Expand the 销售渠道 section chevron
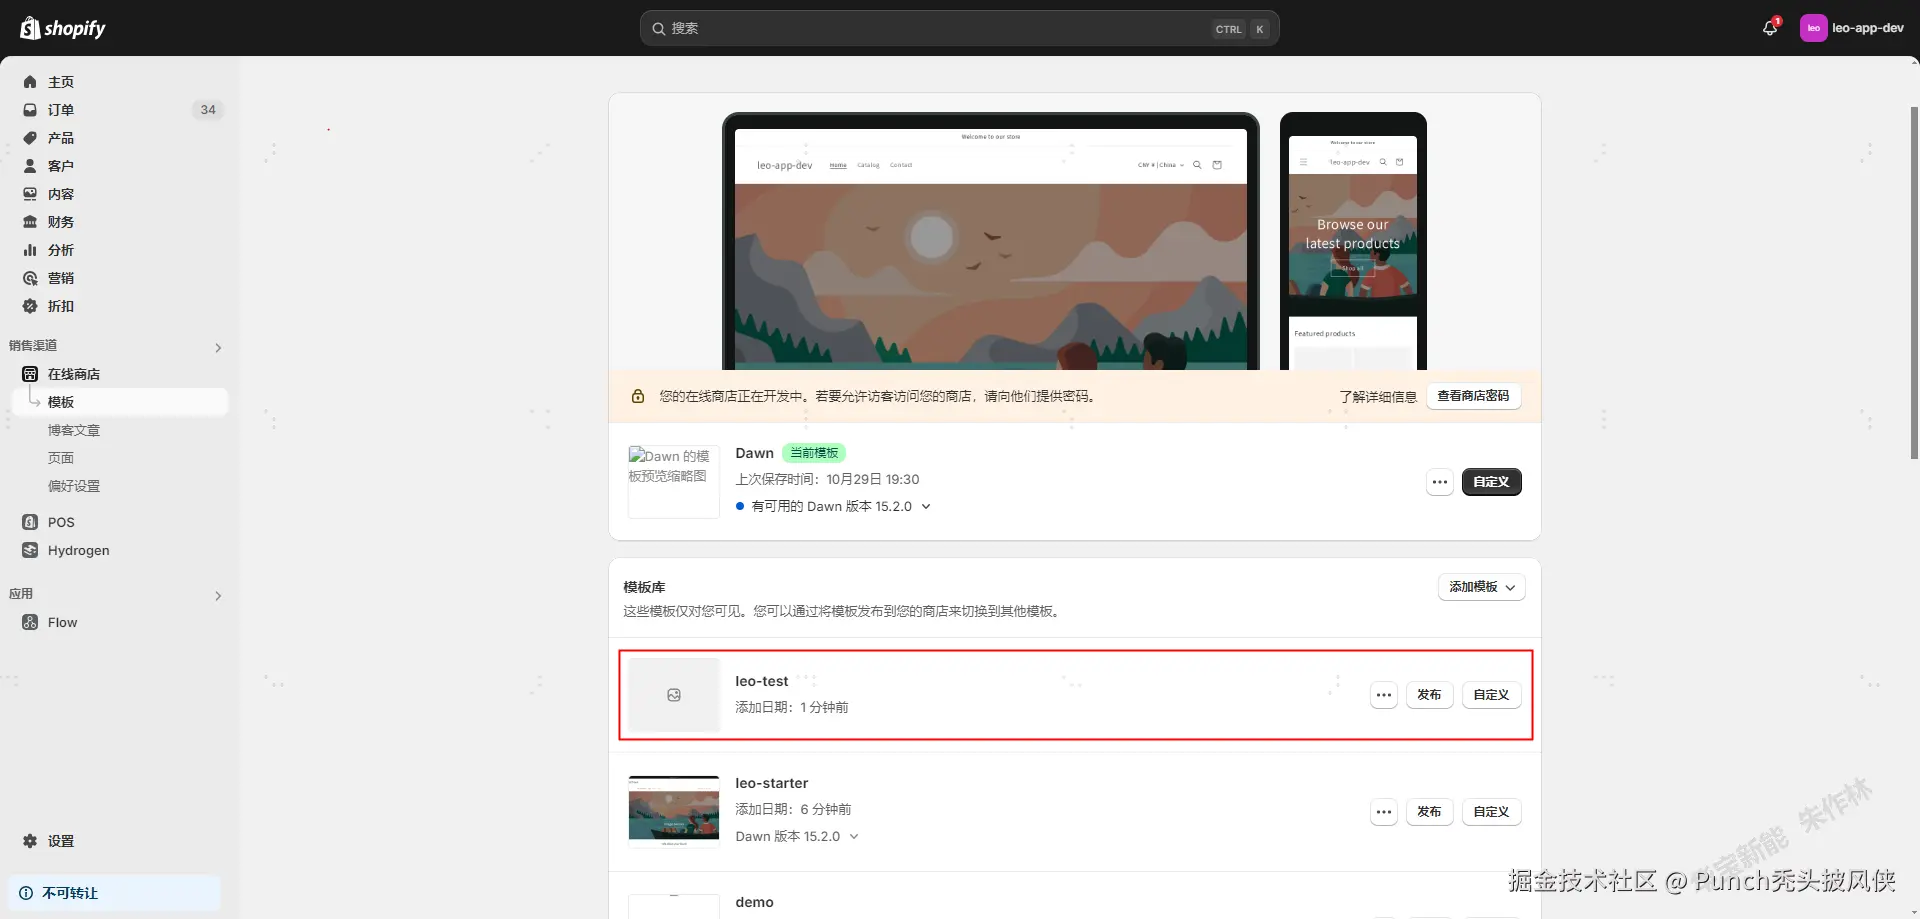The width and height of the screenshot is (1920, 919). 218,348
